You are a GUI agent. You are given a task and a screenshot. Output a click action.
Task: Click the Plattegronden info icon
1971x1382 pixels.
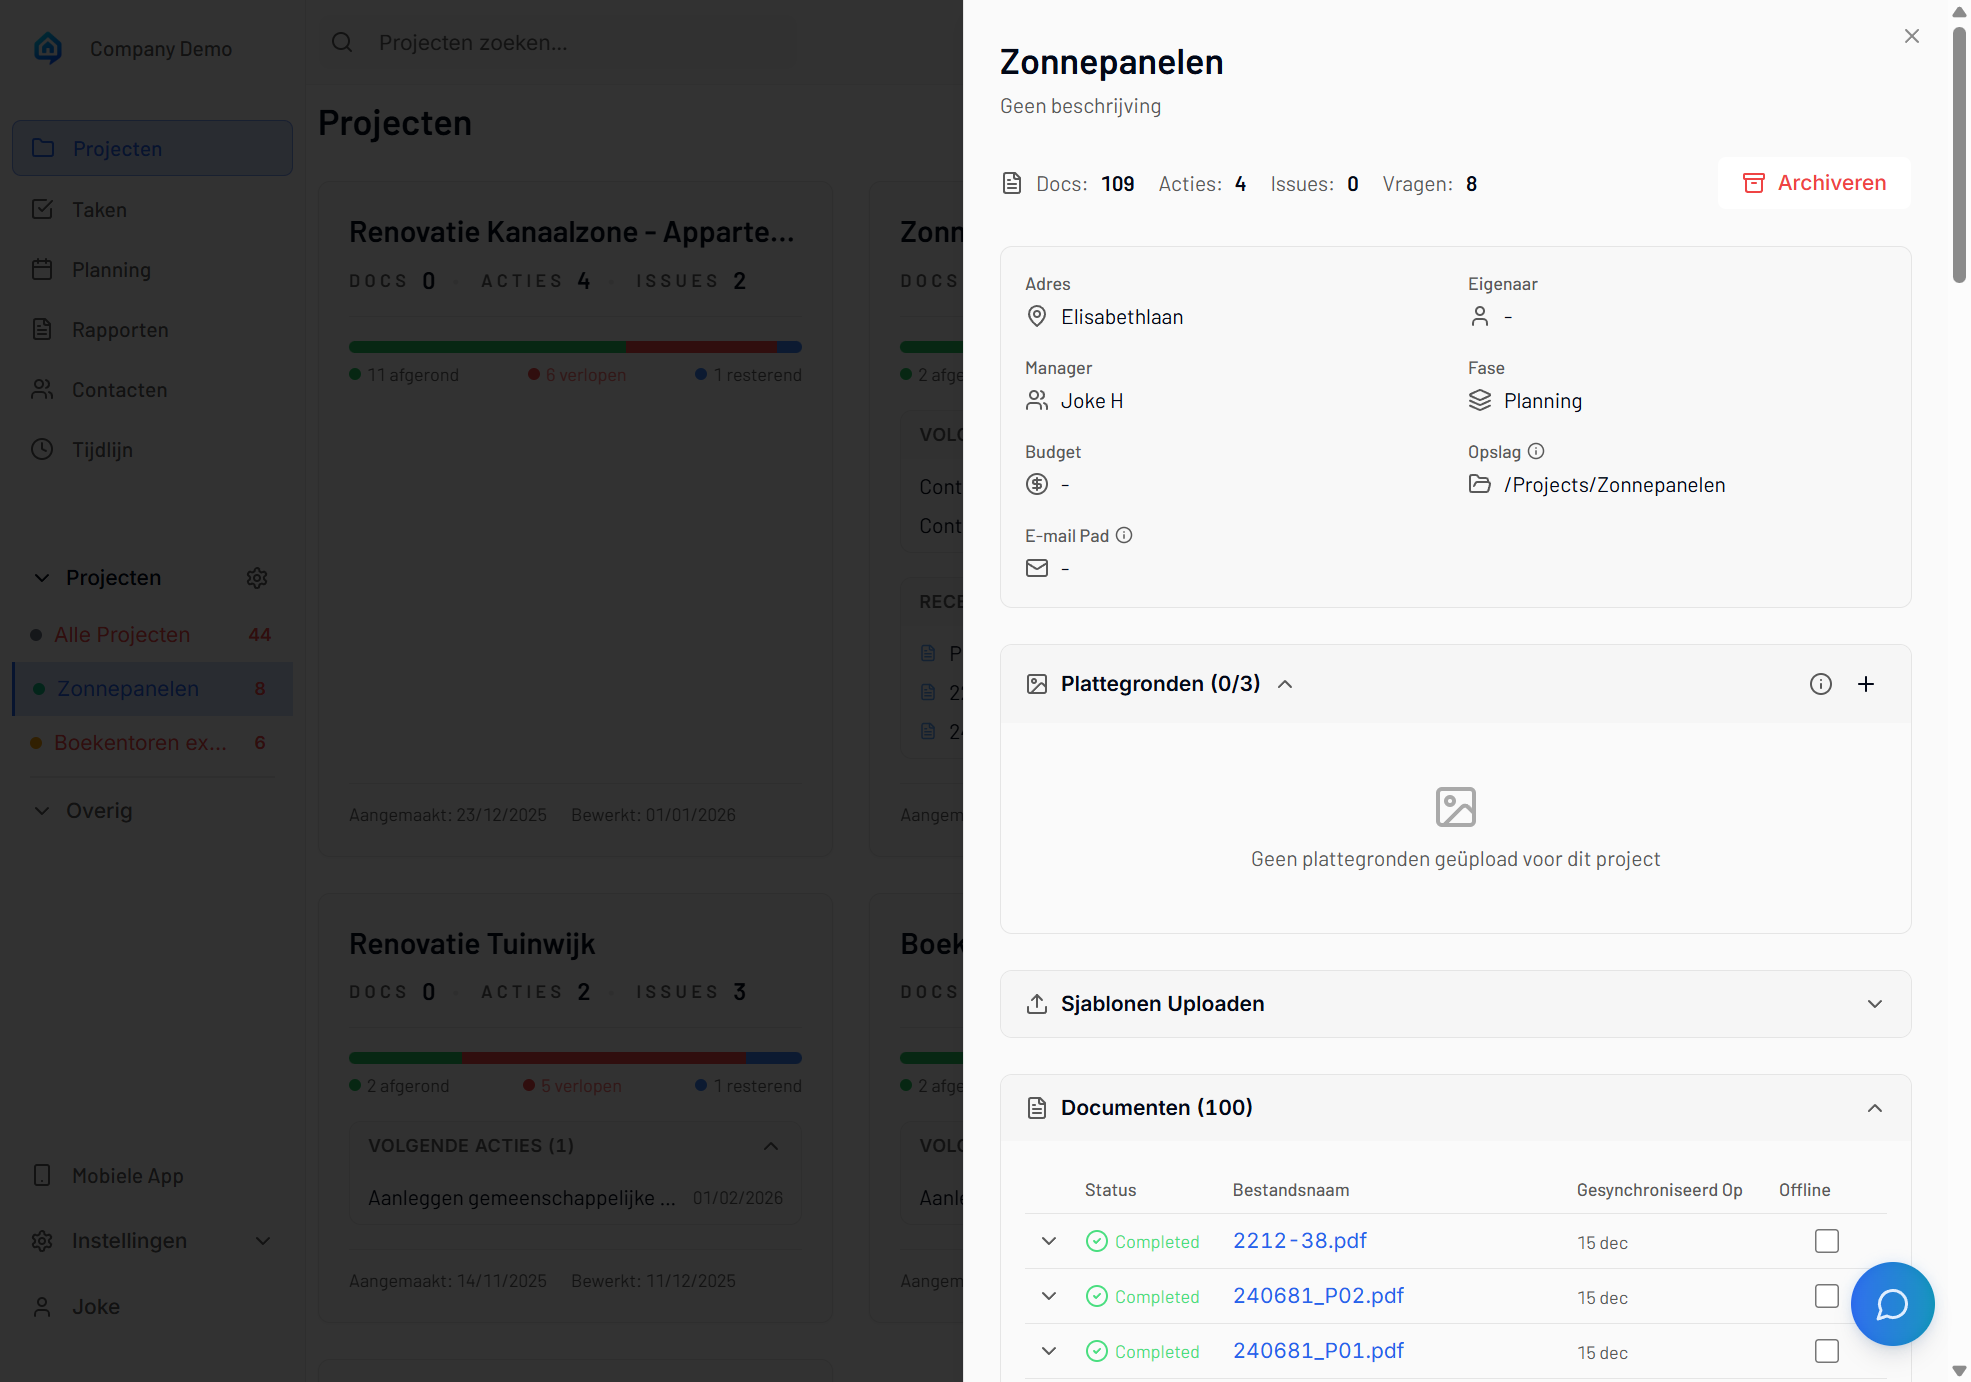coord(1821,684)
